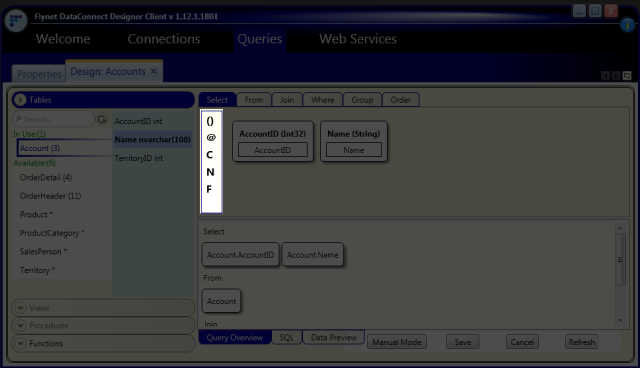Click the Account block under From
640x368 pixels.
(x=221, y=301)
